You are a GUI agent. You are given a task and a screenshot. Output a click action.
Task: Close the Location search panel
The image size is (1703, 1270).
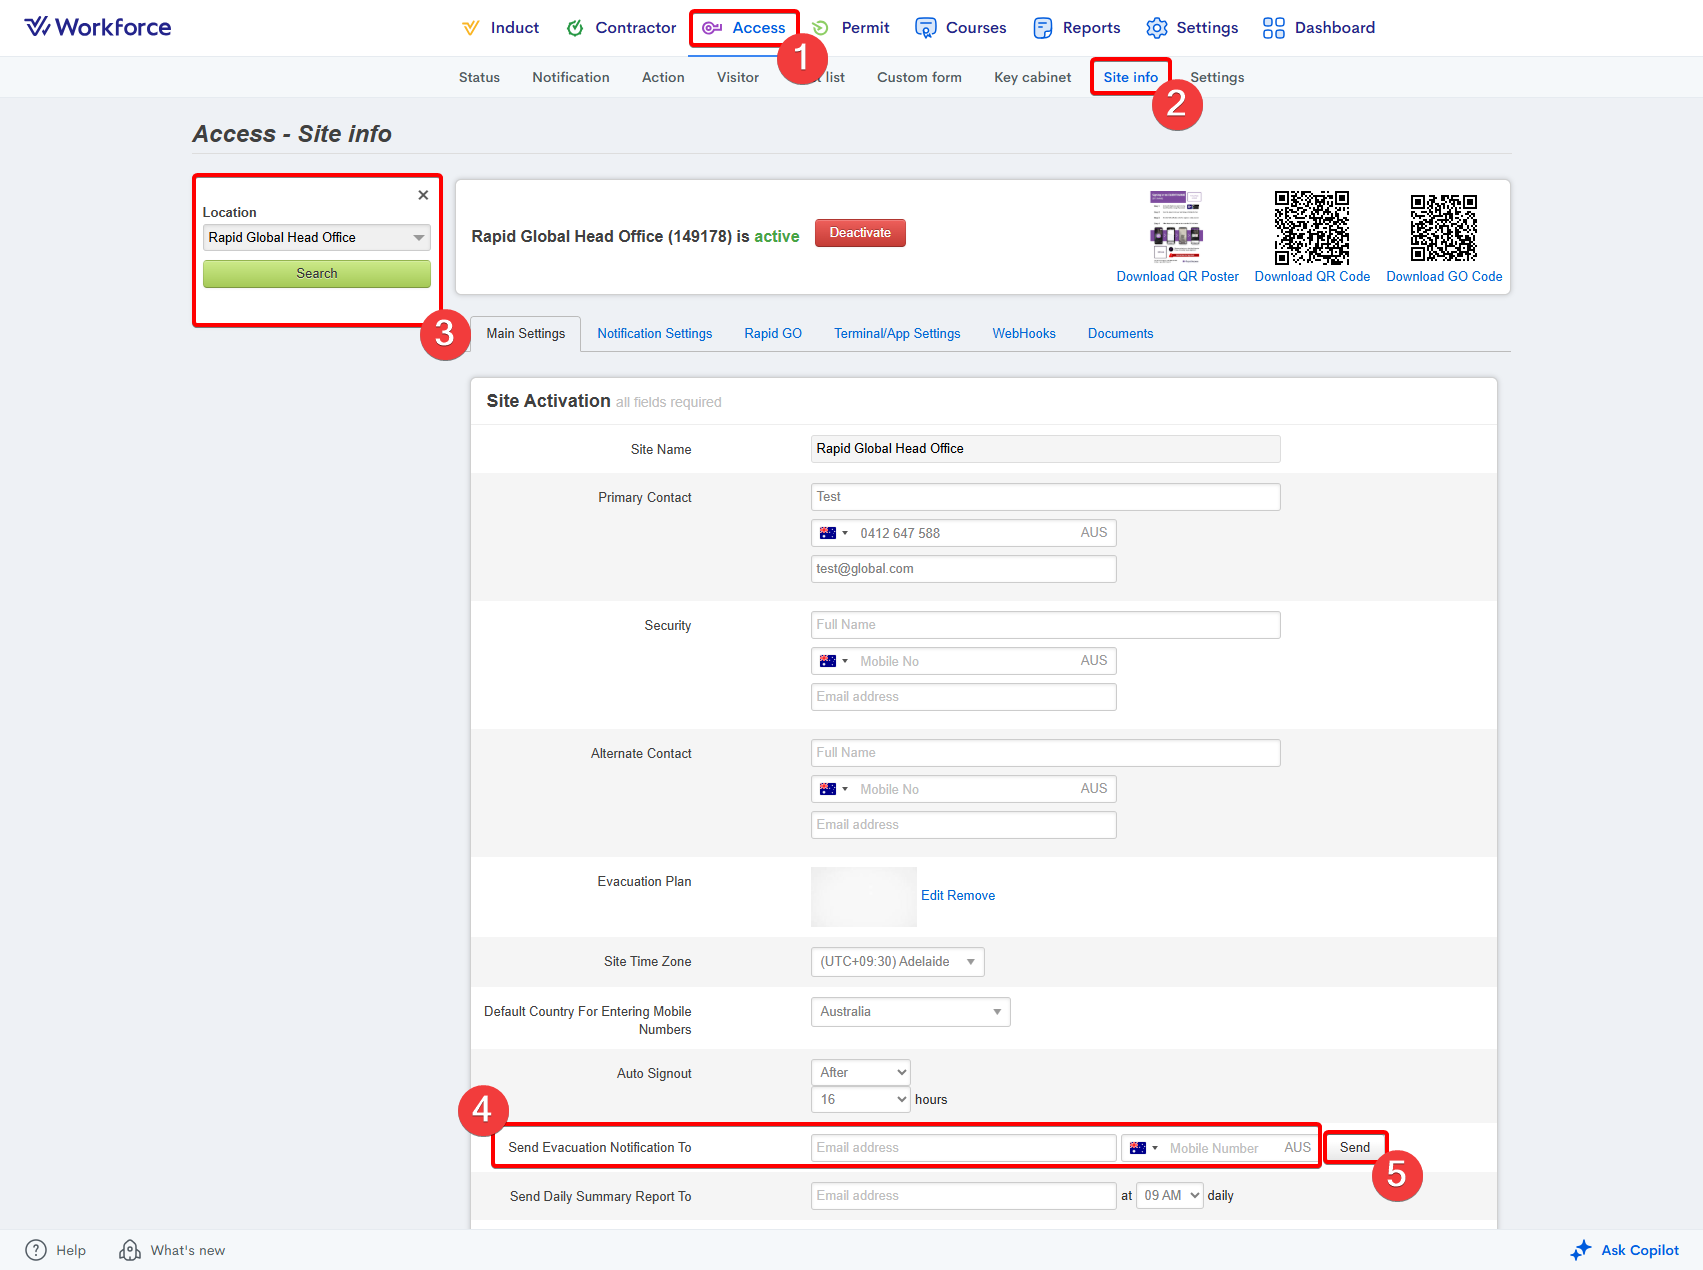(423, 195)
